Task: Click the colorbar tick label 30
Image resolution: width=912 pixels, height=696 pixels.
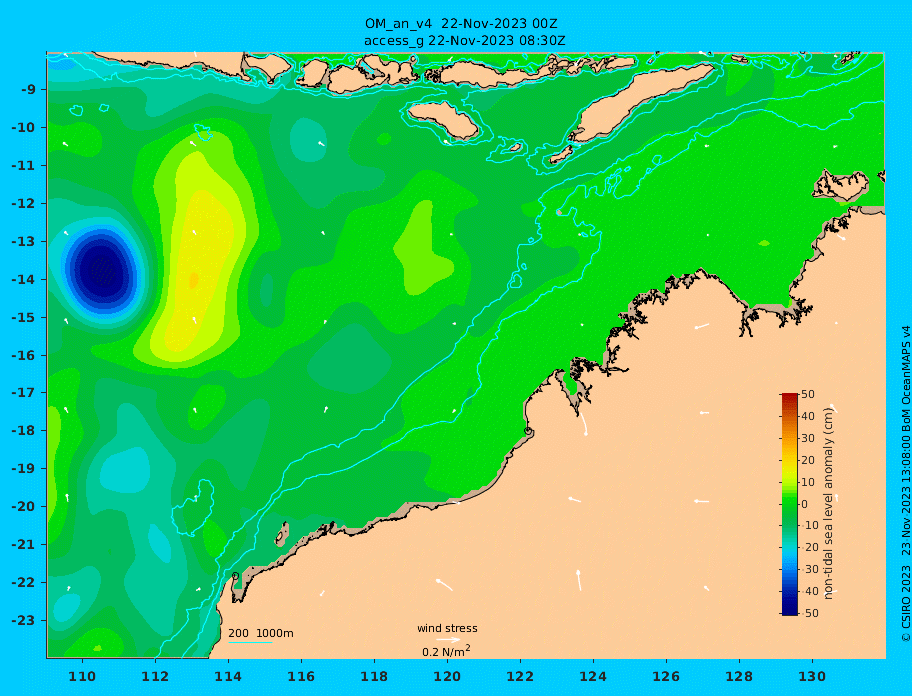Action: pos(808,438)
